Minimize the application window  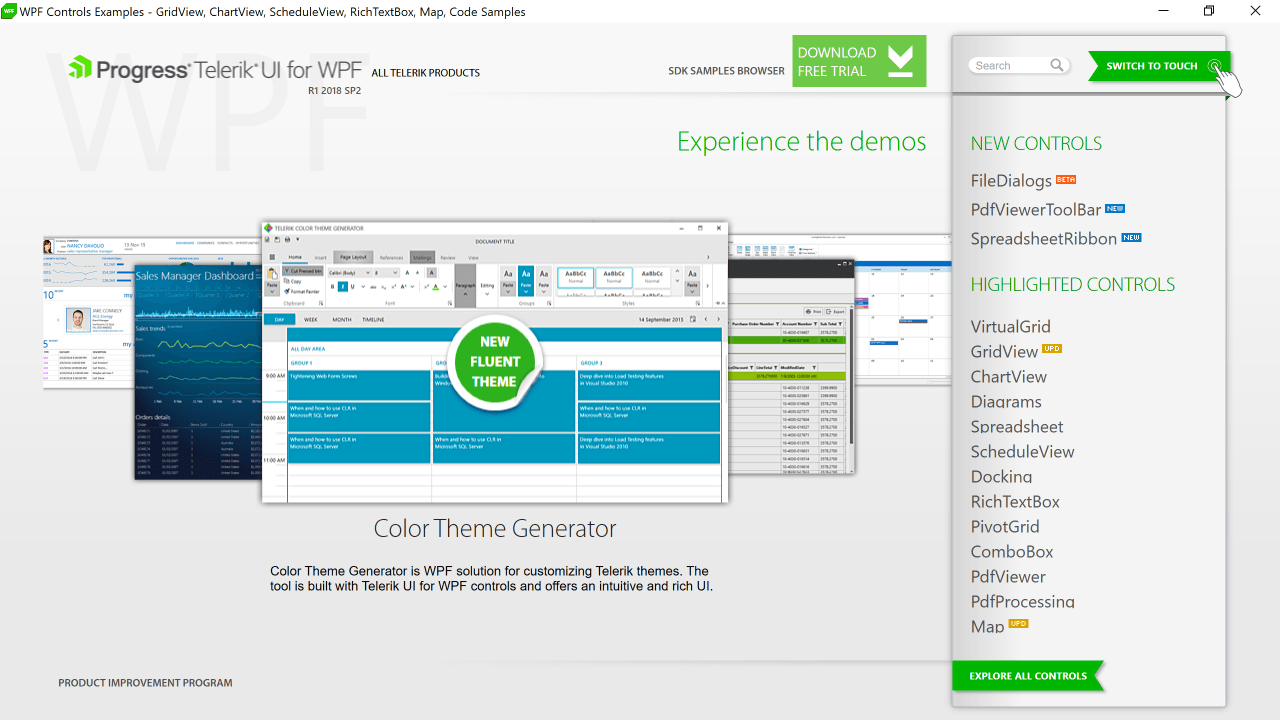tap(1164, 11)
